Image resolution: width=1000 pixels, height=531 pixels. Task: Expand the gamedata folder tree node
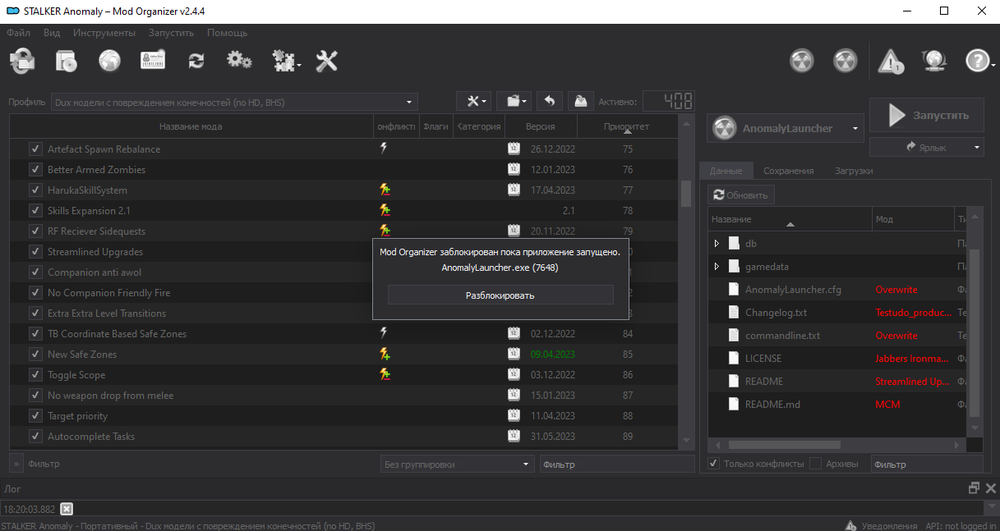point(716,267)
